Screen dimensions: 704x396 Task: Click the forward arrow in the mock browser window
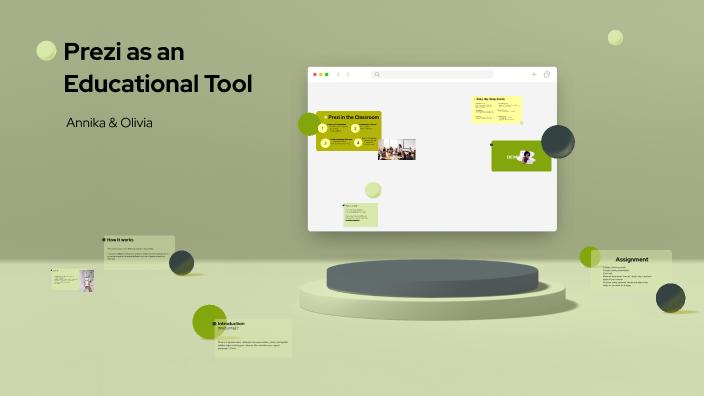348,75
